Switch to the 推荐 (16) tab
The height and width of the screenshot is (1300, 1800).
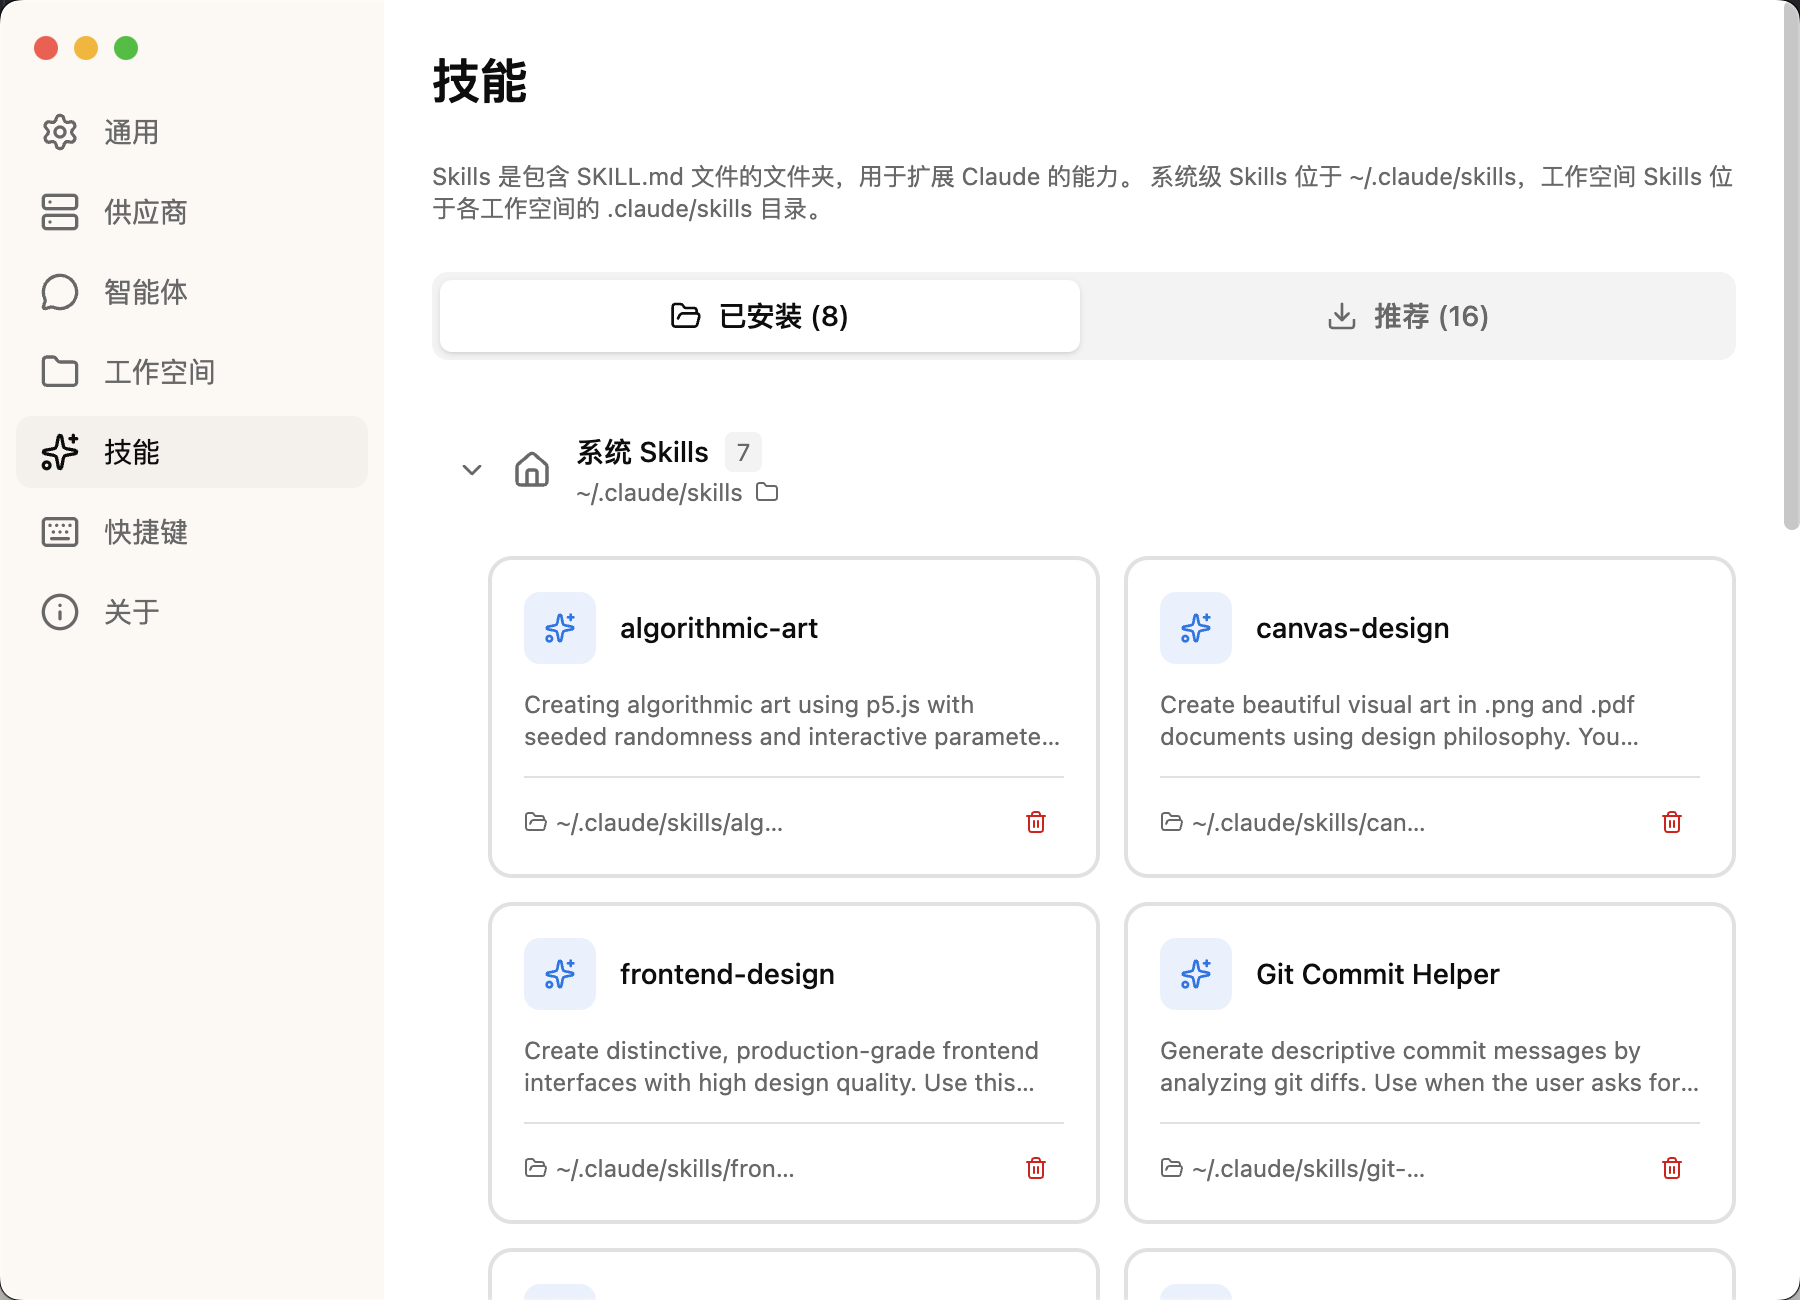pos(1408,316)
